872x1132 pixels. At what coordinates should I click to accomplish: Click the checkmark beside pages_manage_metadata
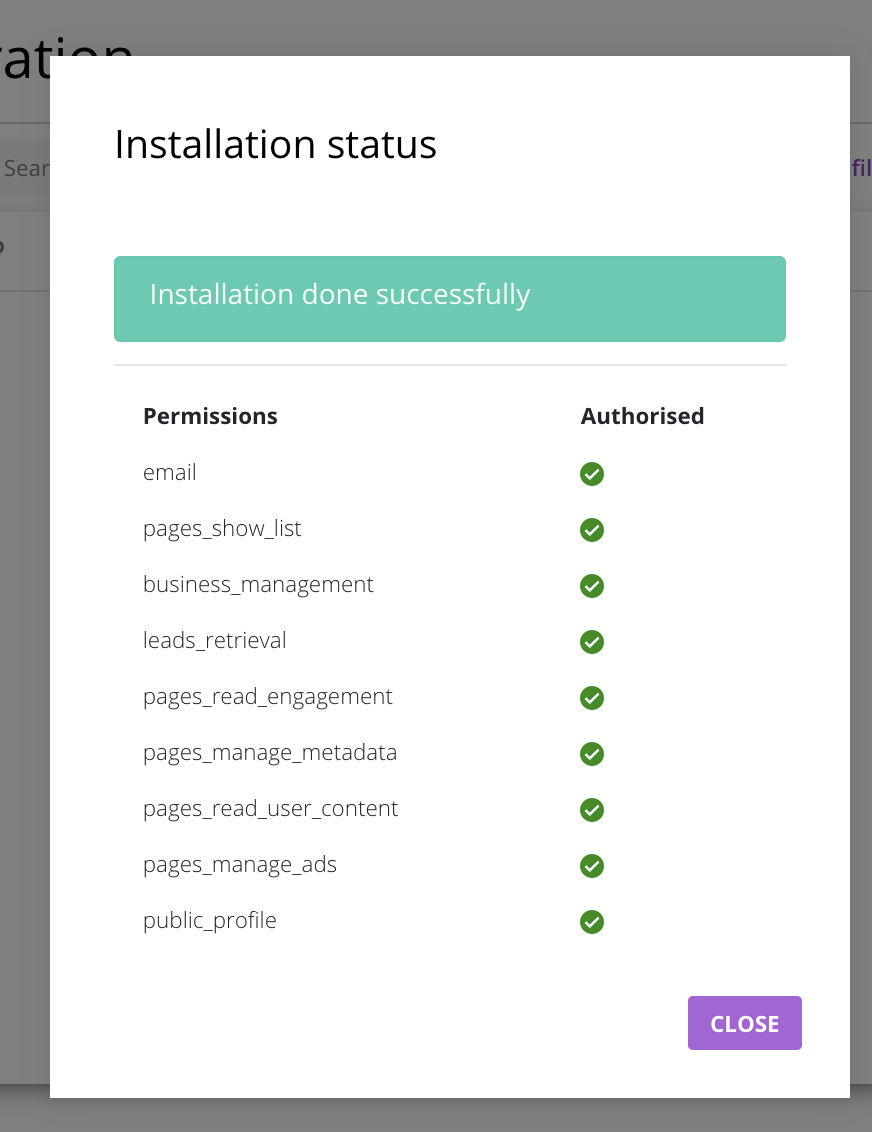coord(591,754)
